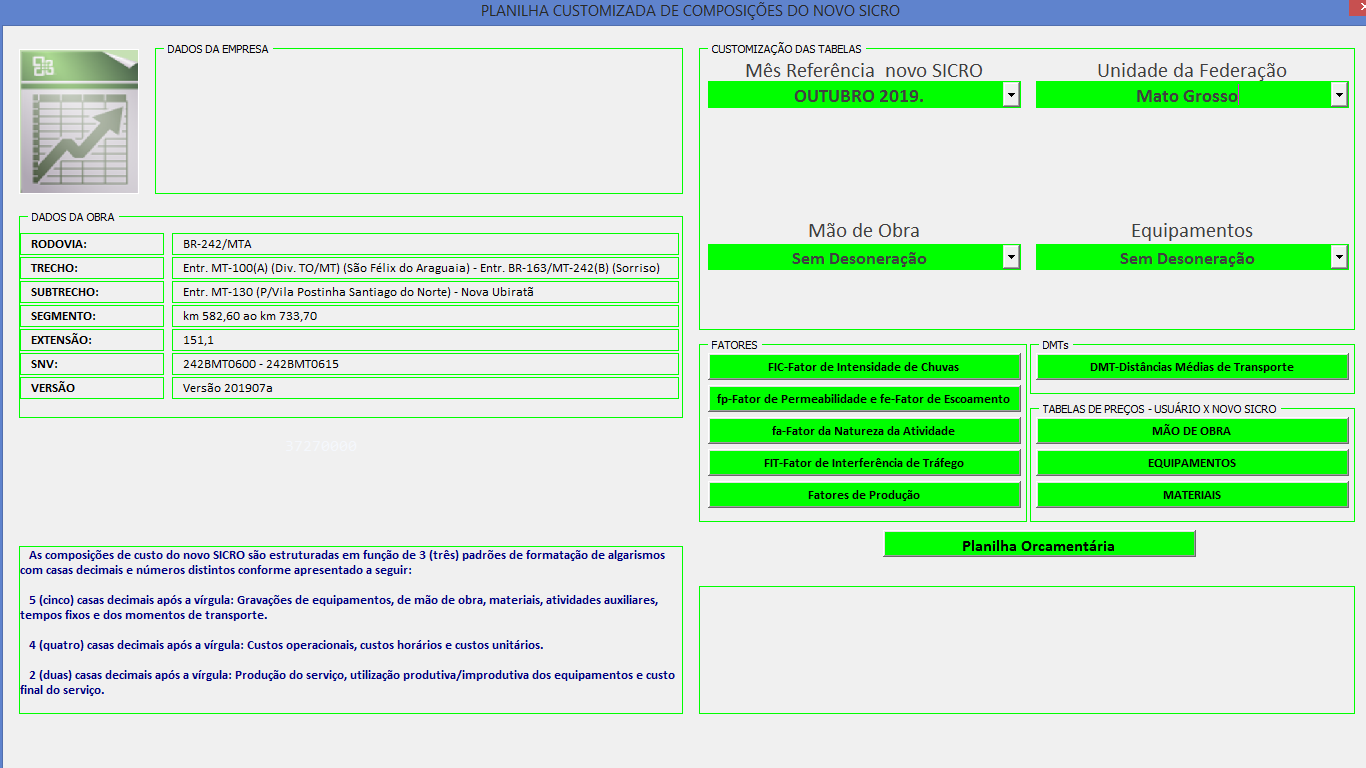Click the Fatores de Produção button
The height and width of the screenshot is (768, 1366).
pos(865,495)
